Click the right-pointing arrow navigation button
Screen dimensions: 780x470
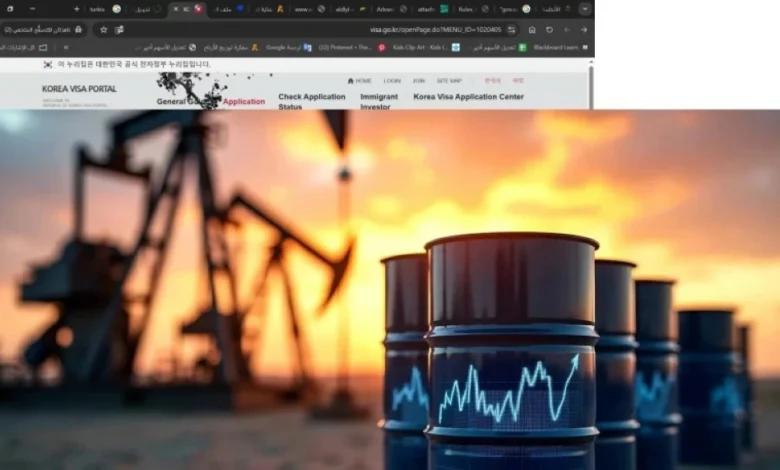[x=583, y=29]
